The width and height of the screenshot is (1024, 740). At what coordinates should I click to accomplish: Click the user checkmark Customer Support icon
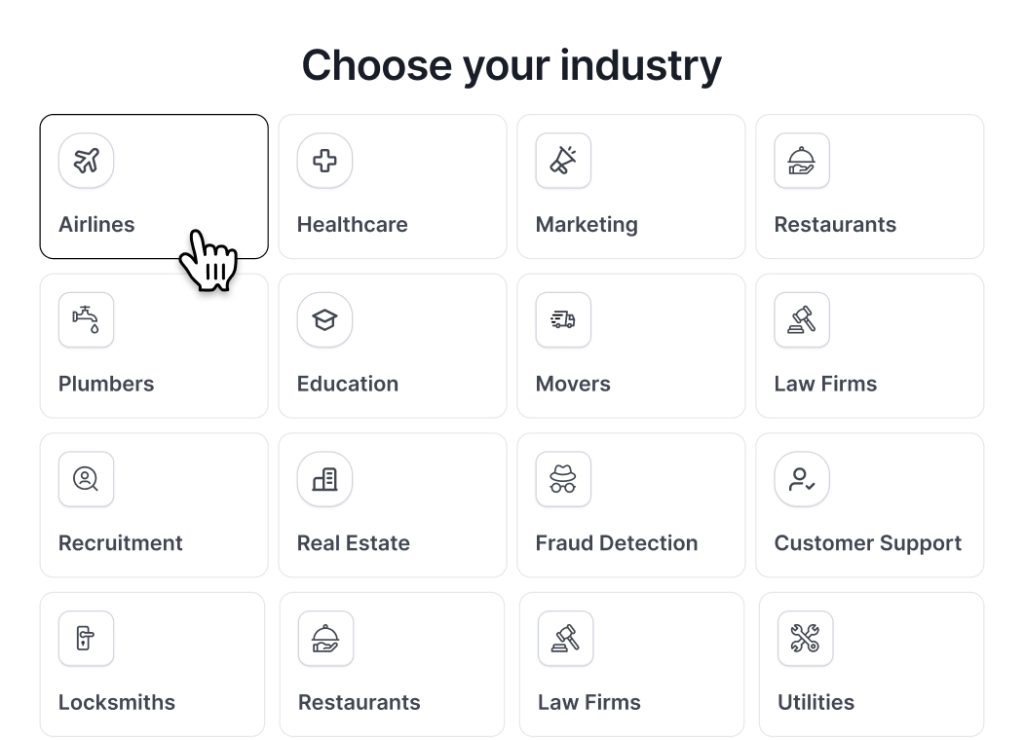click(x=801, y=479)
